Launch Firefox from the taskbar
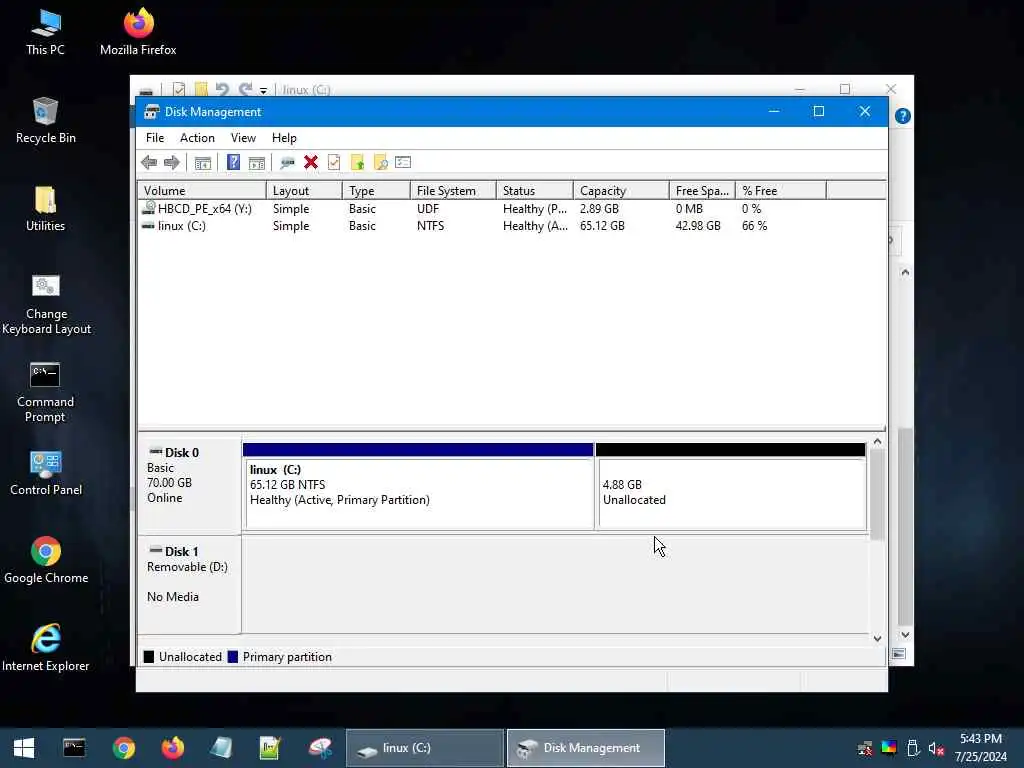This screenshot has height=768, width=1024. pos(172,748)
